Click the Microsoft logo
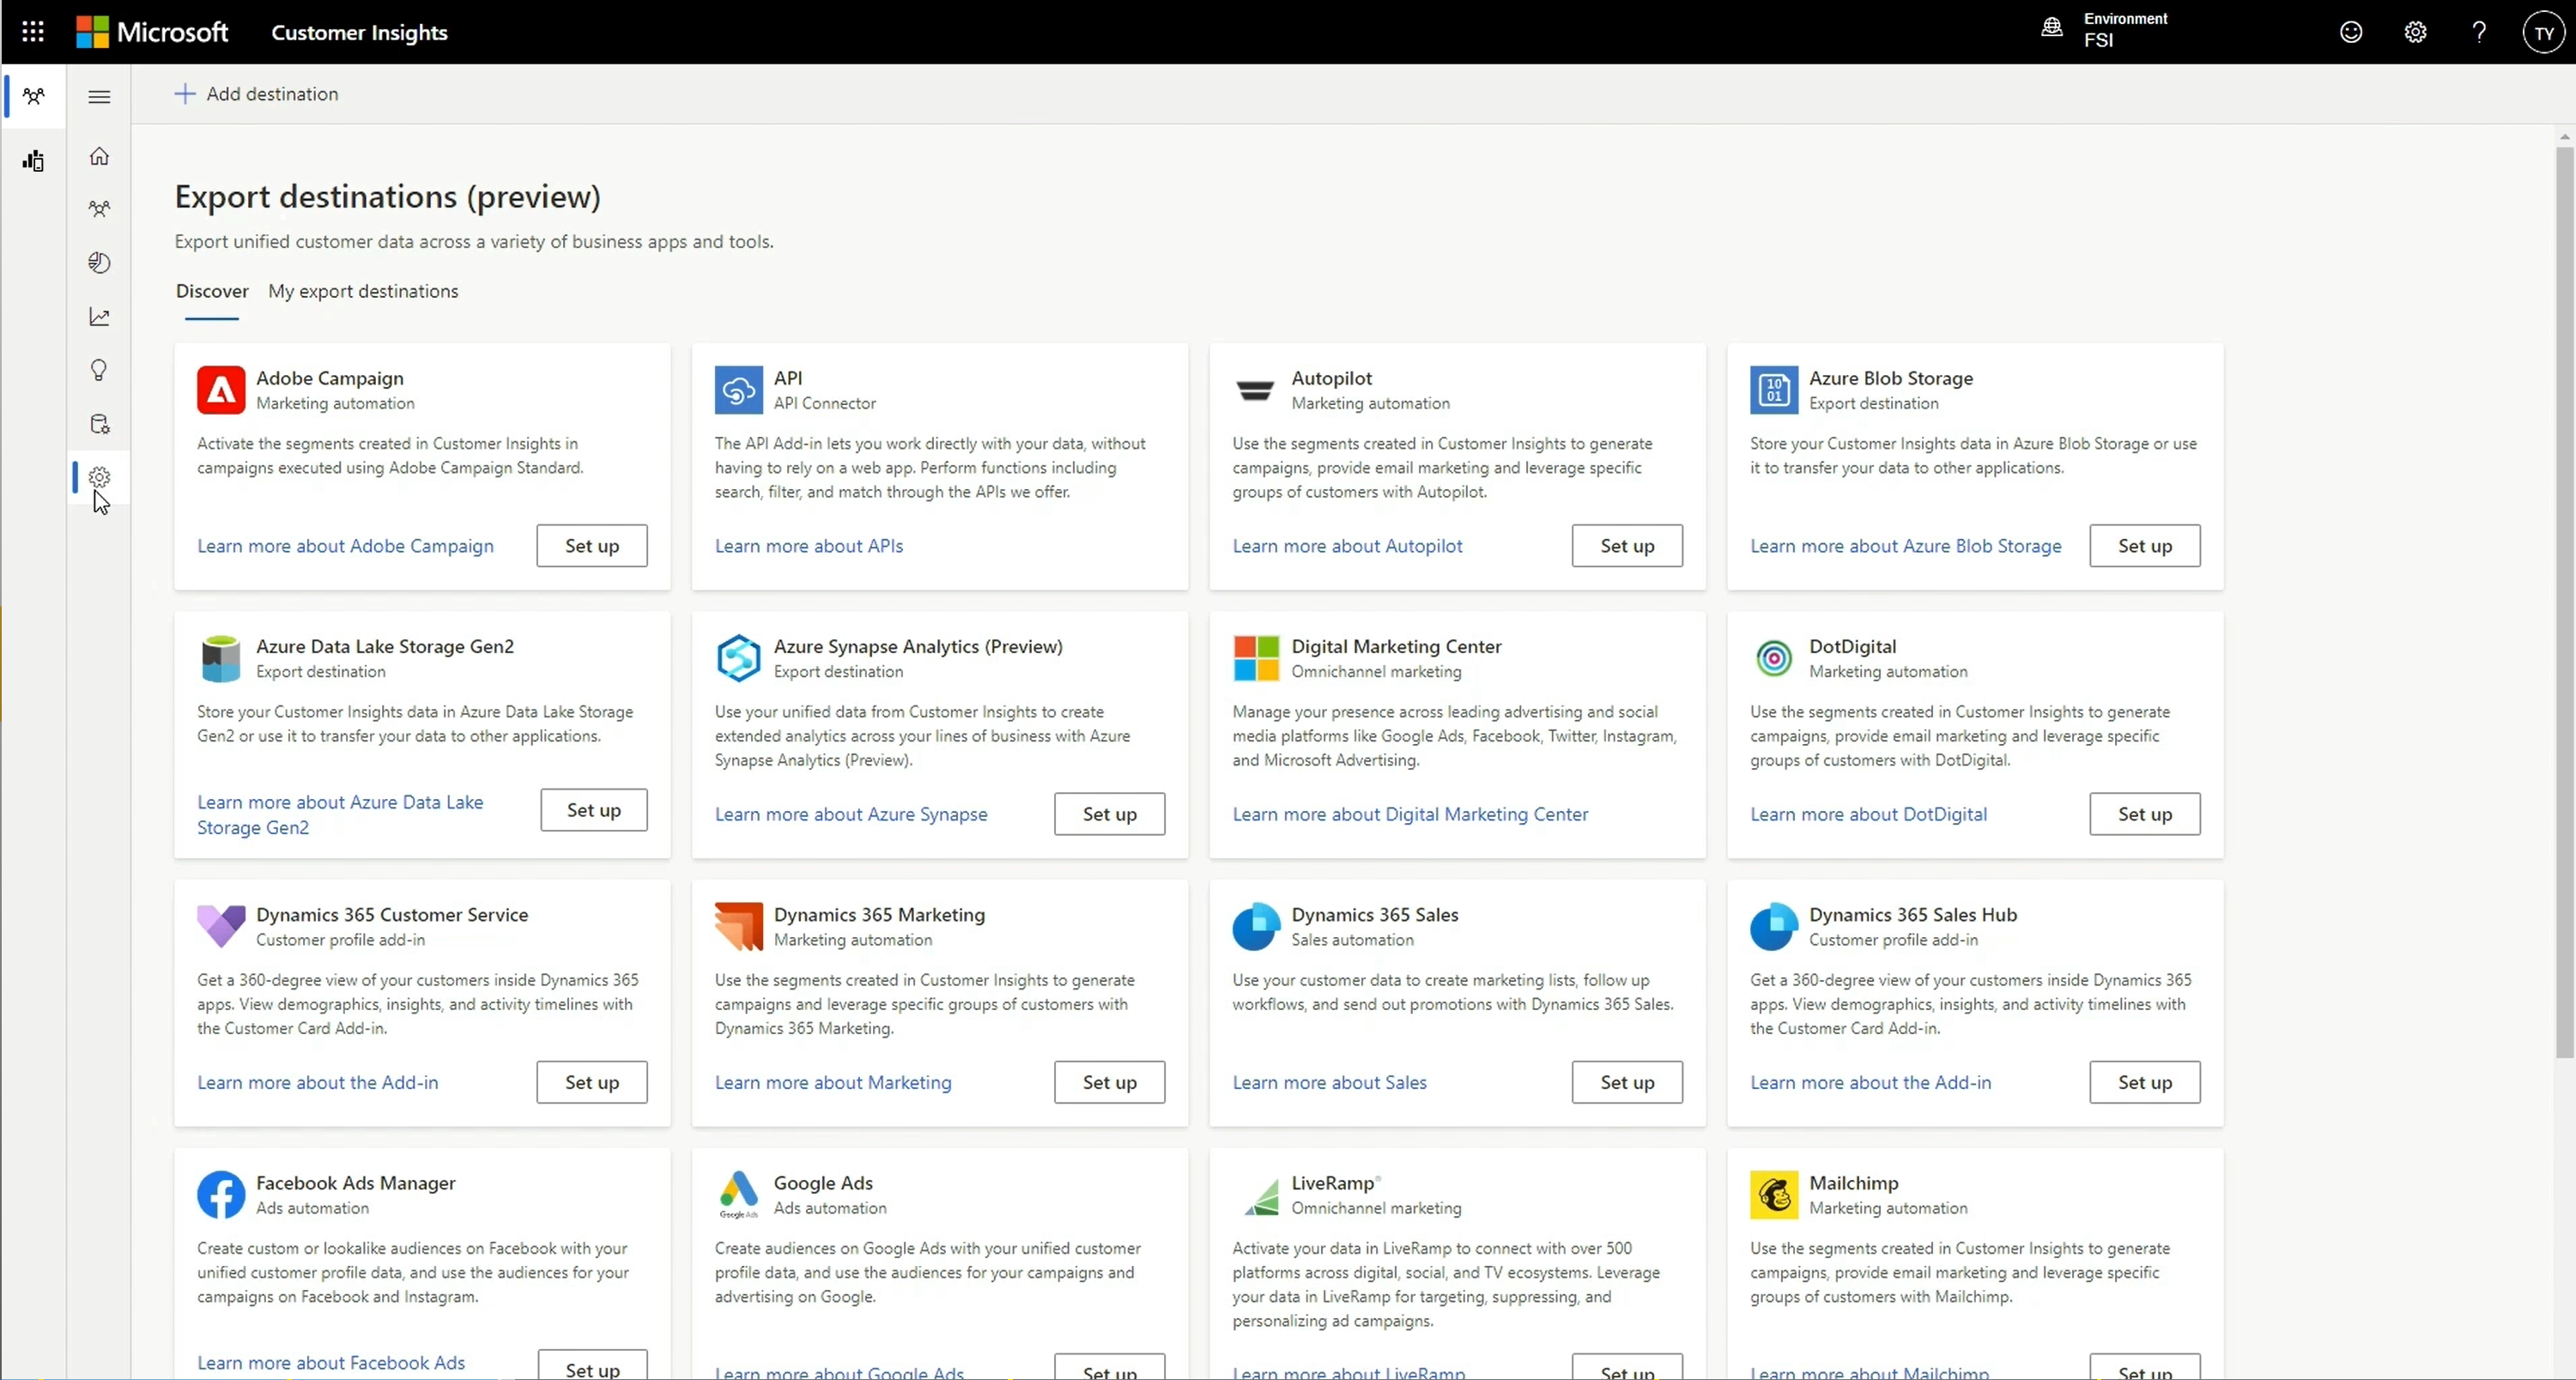 152,32
